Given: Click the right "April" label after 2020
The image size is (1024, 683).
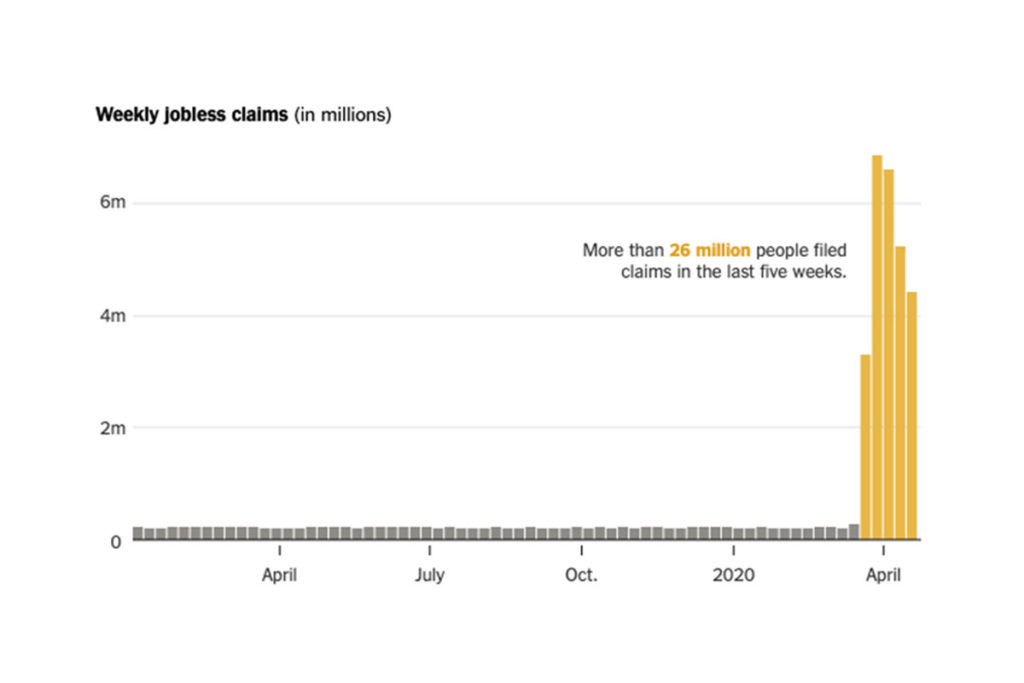Looking at the screenshot, I should click(x=883, y=575).
